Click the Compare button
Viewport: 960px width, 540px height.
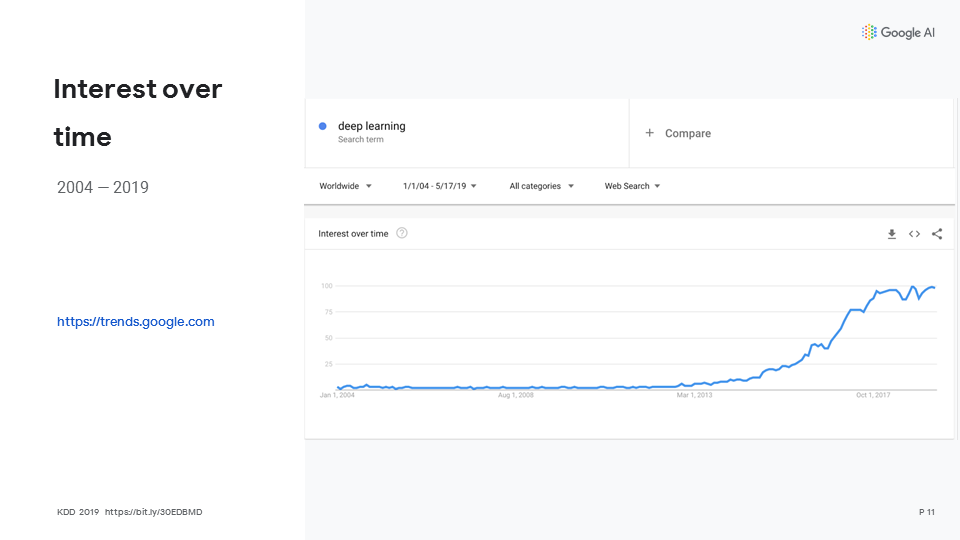pyautogui.click(x=687, y=133)
